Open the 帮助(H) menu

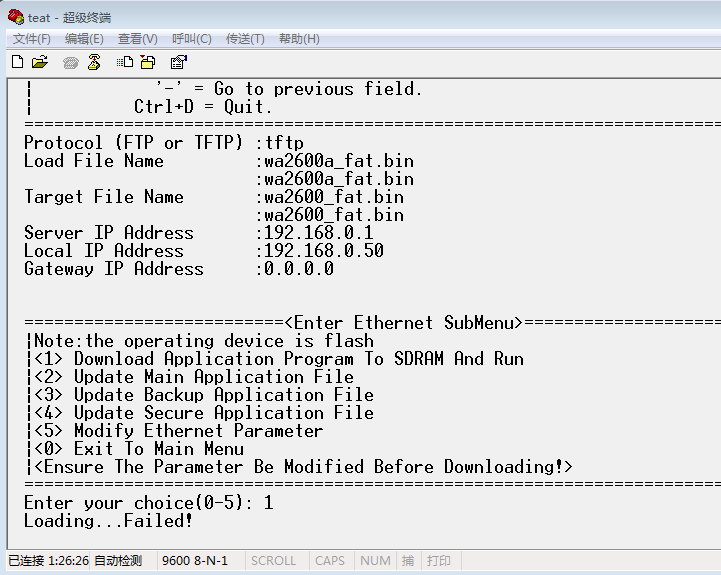tap(299, 39)
